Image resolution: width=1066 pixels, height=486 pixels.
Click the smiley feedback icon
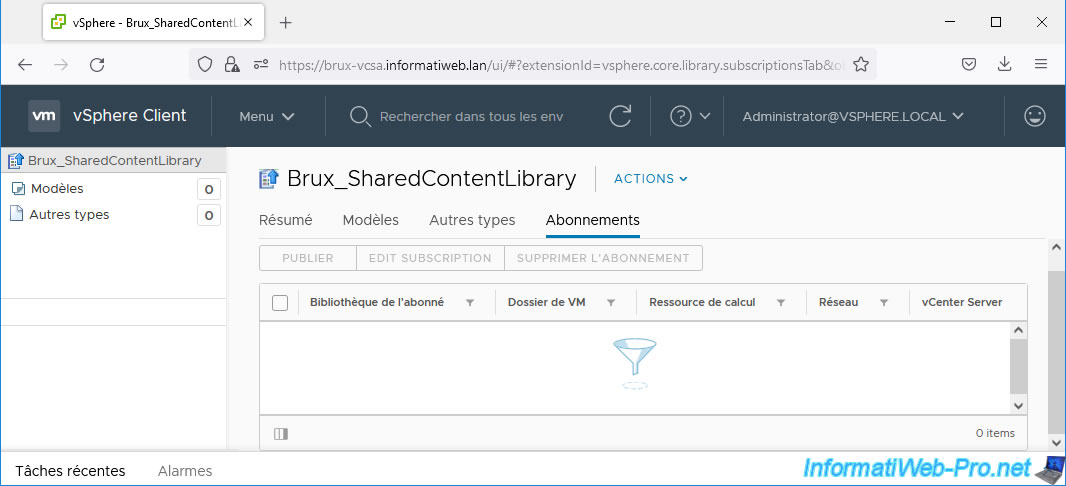click(x=1035, y=116)
